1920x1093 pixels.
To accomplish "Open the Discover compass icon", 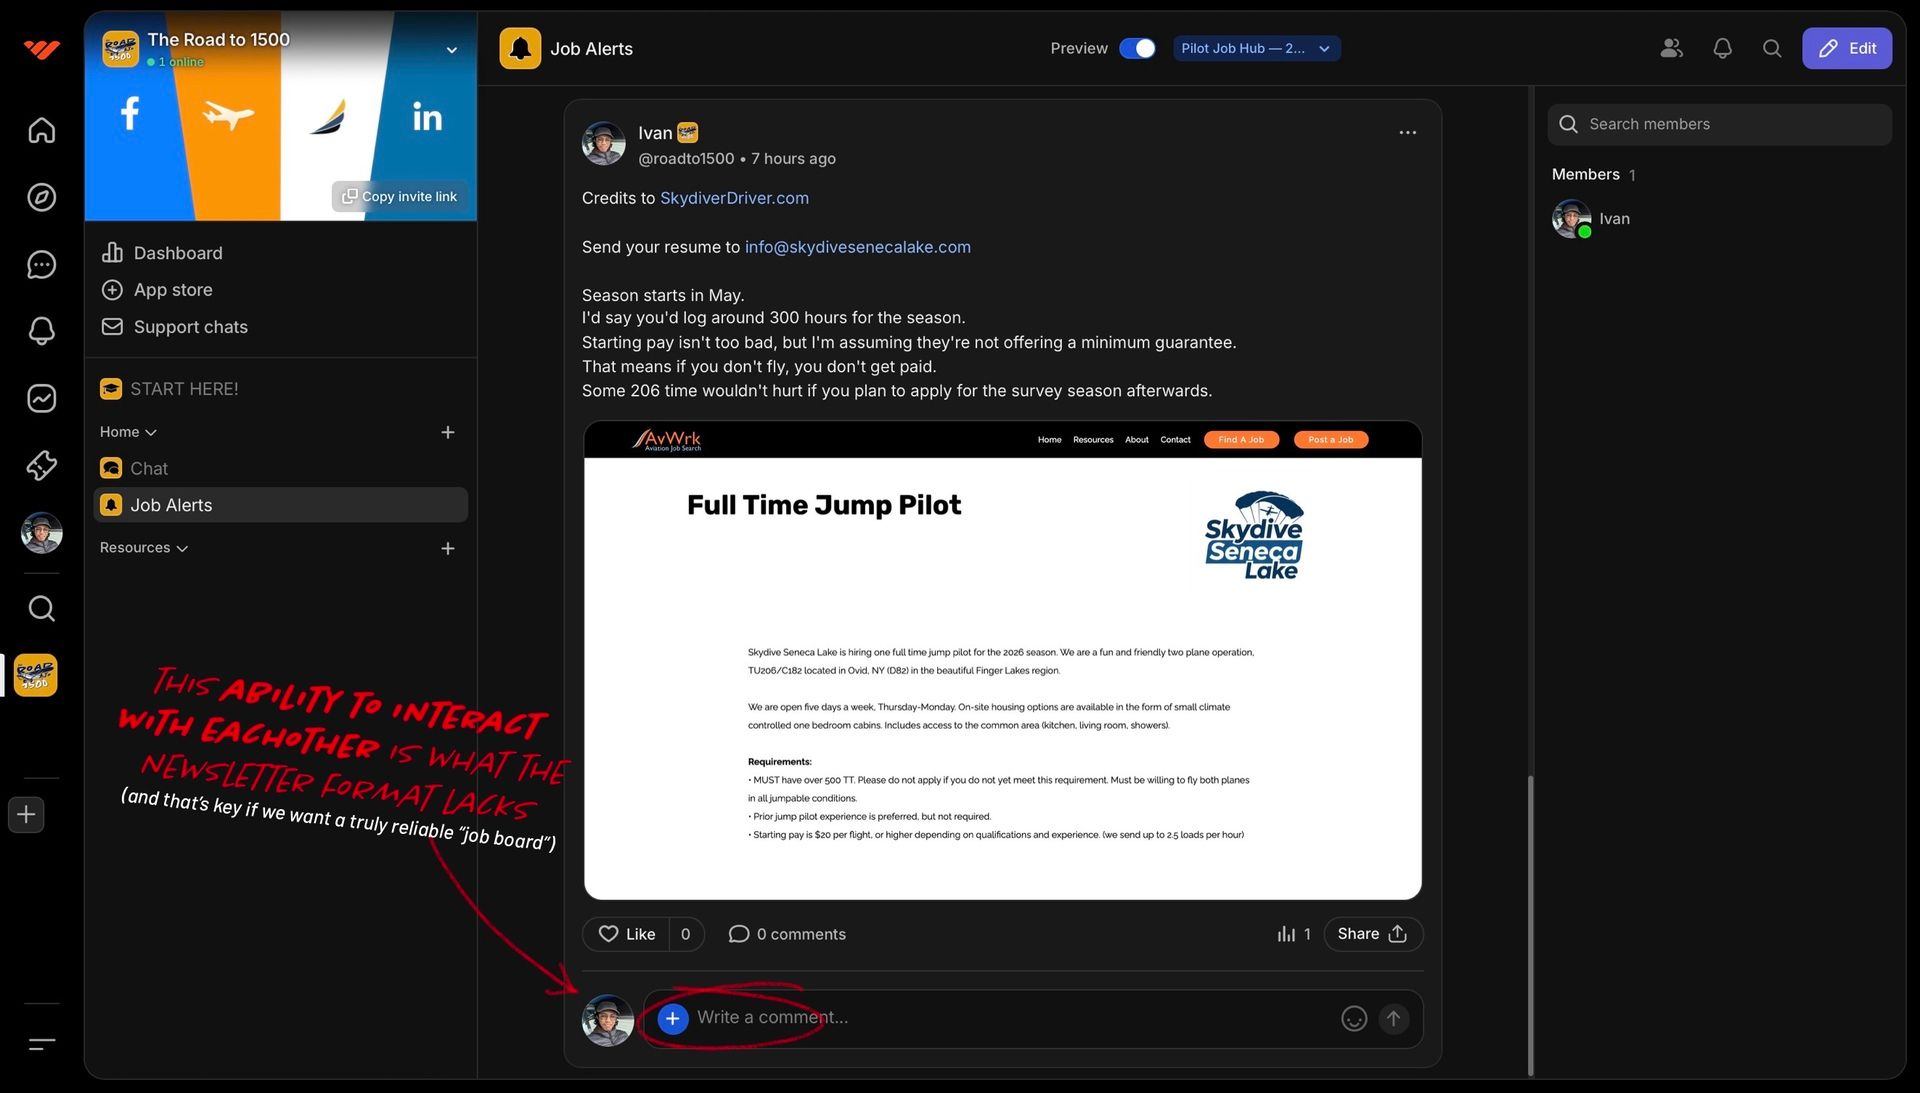I will point(41,197).
